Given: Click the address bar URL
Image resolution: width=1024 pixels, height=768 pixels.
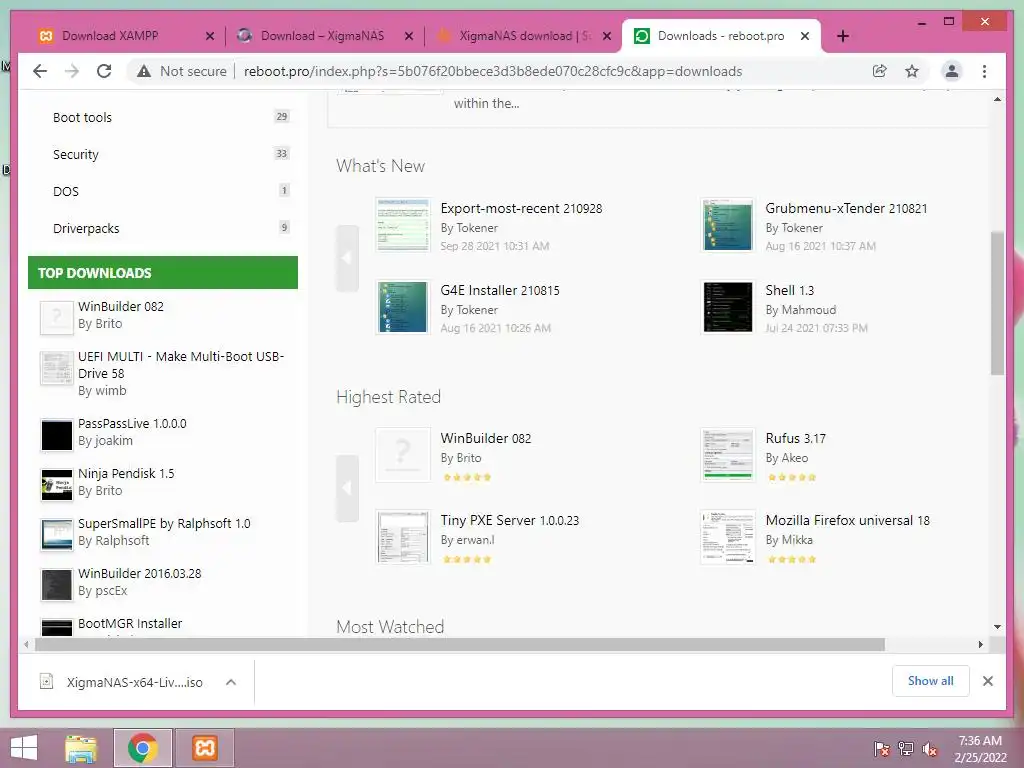Looking at the screenshot, I should [x=493, y=71].
